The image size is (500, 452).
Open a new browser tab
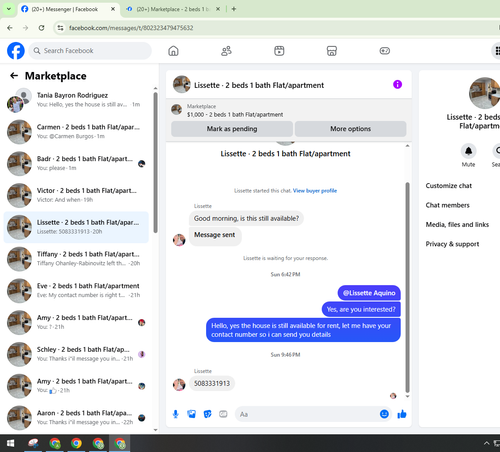coord(234,9)
